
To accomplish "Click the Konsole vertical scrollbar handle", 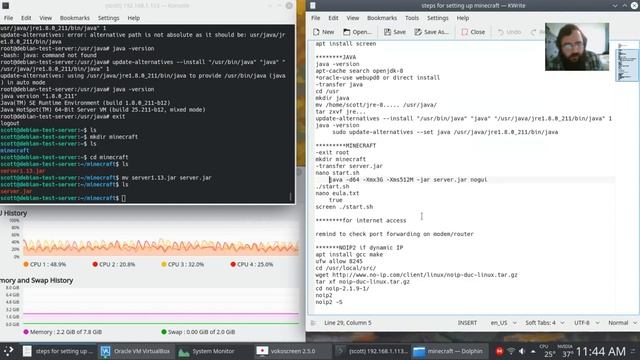I will click(291, 197).
